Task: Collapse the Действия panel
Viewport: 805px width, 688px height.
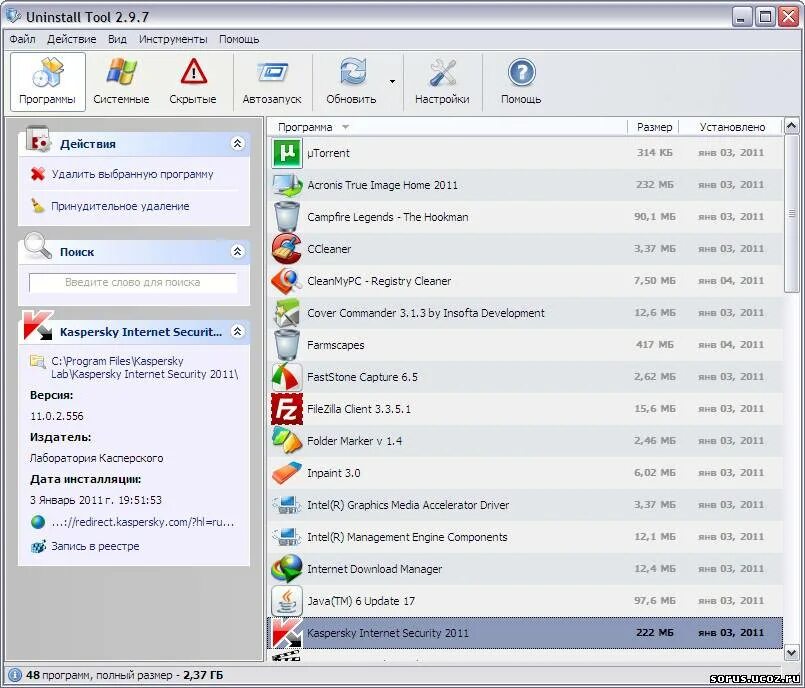Action: (x=238, y=143)
